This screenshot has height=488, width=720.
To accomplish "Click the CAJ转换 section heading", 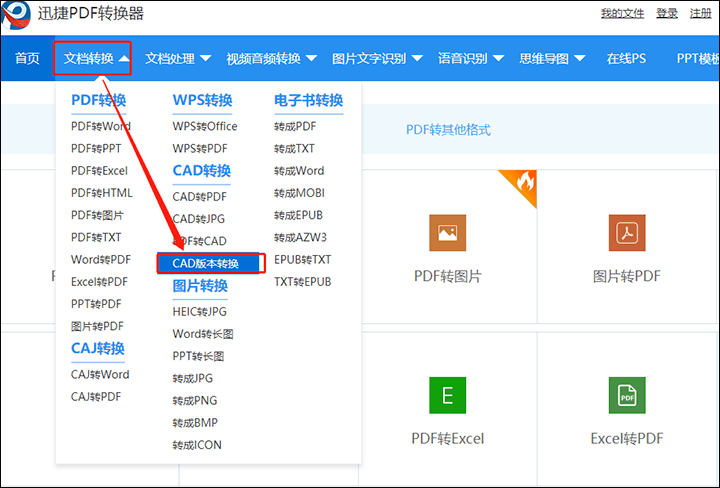I will point(98,348).
